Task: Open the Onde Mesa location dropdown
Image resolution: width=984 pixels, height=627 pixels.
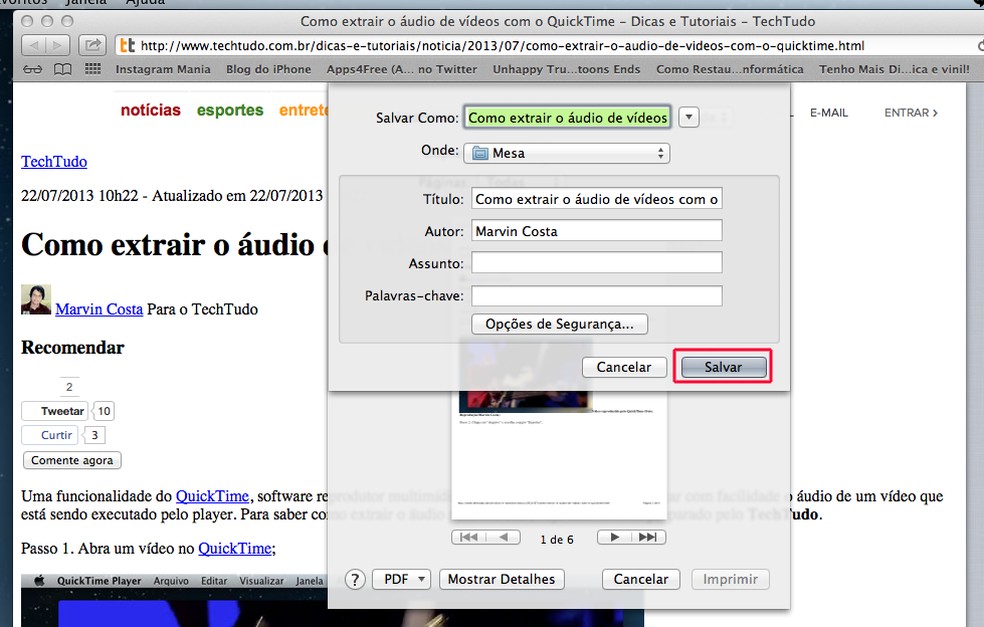Action: (x=567, y=153)
